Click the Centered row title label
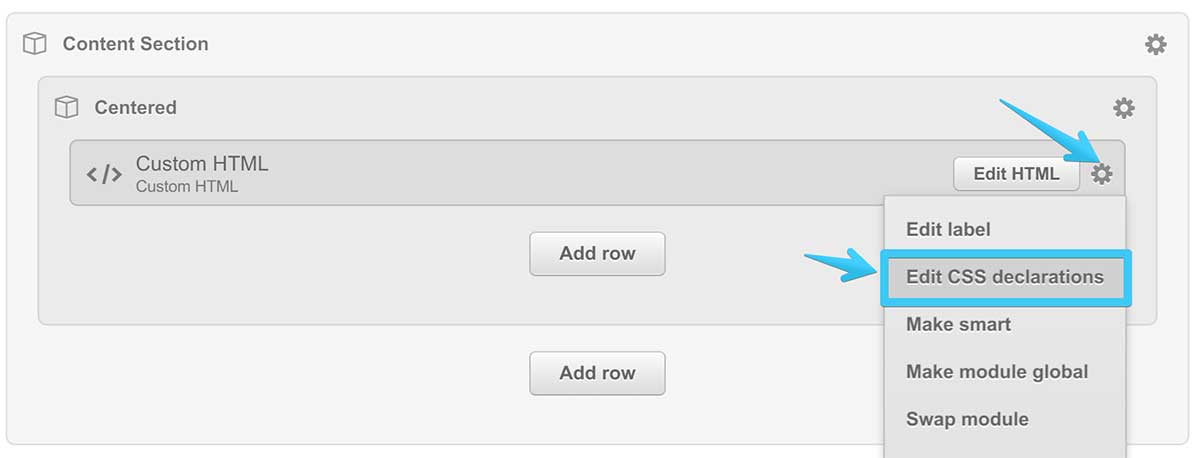The width and height of the screenshot is (1200, 458). (x=135, y=108)
